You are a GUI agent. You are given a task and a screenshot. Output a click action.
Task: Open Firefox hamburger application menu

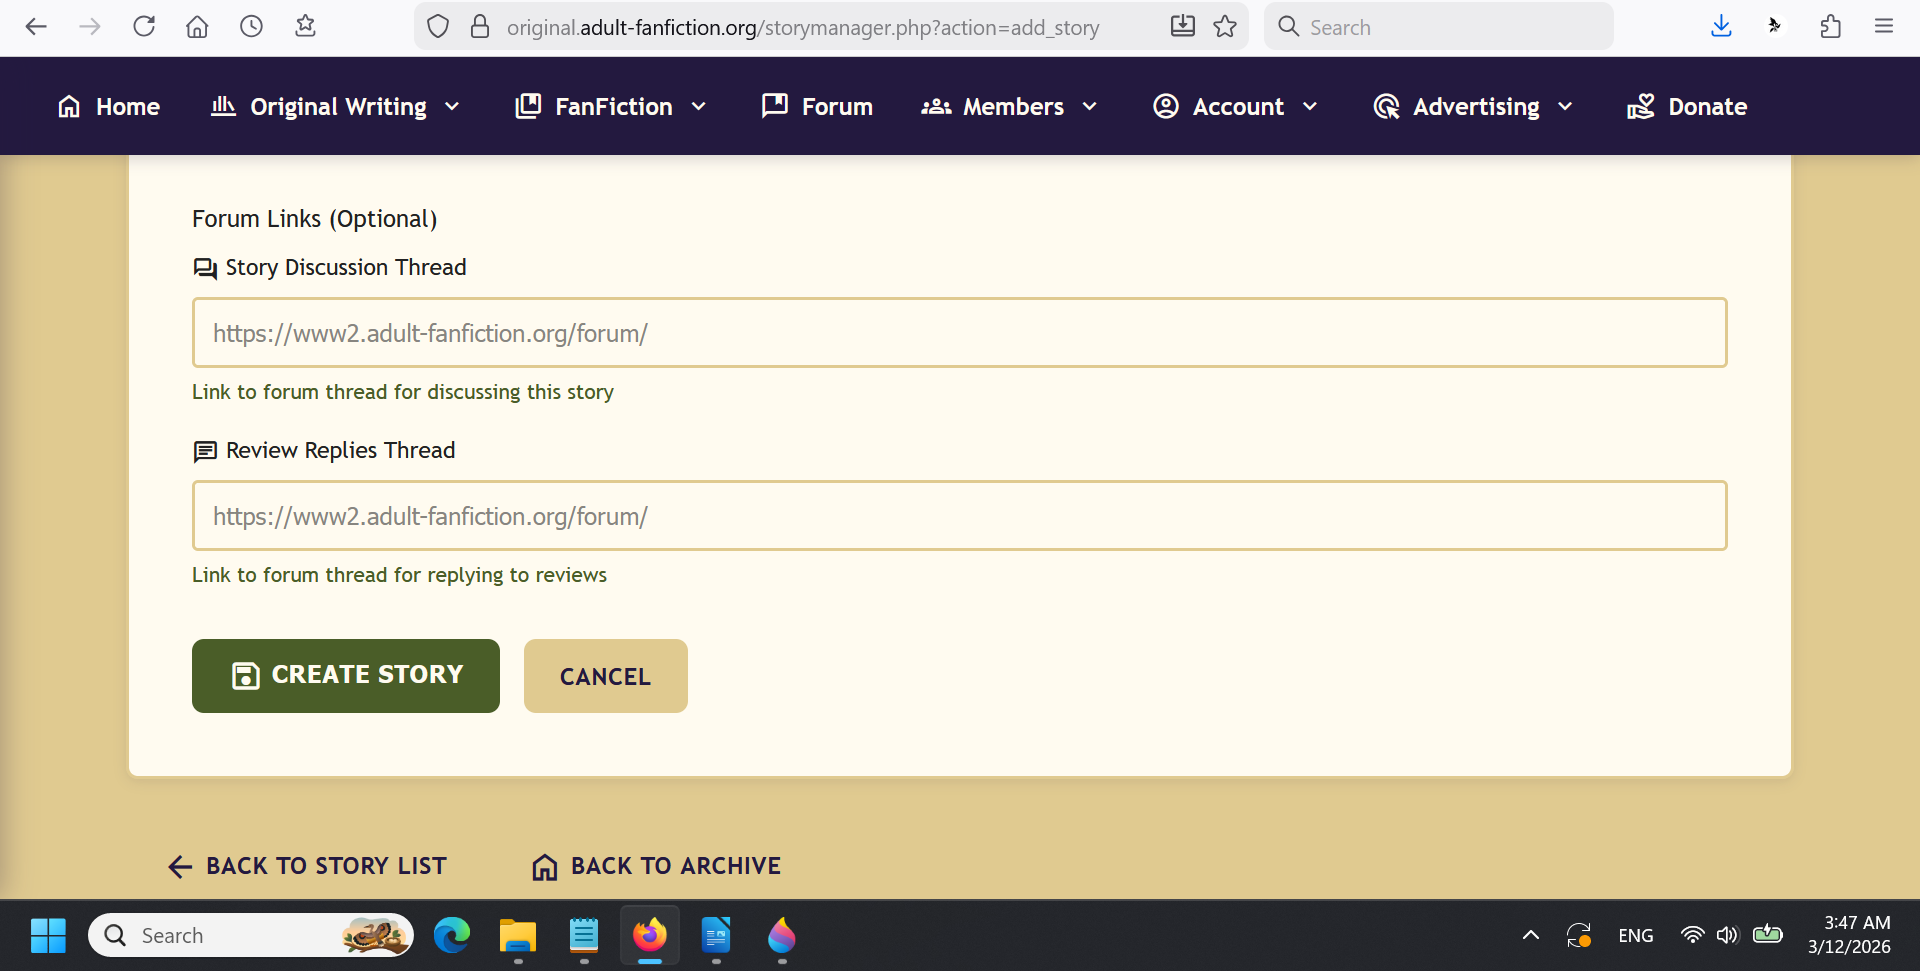tap(1884, 27)
